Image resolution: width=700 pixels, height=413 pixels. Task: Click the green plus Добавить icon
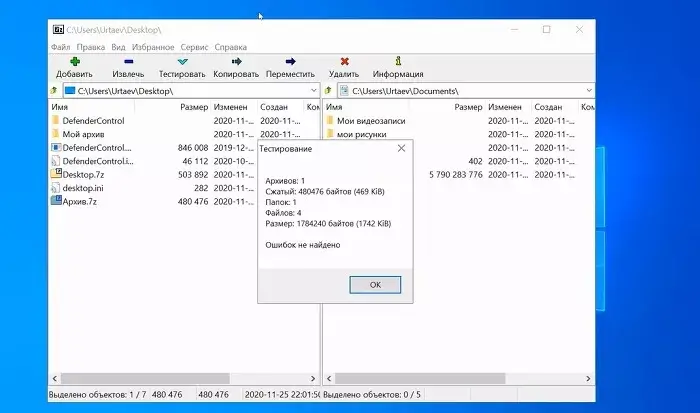pos(74,61)
